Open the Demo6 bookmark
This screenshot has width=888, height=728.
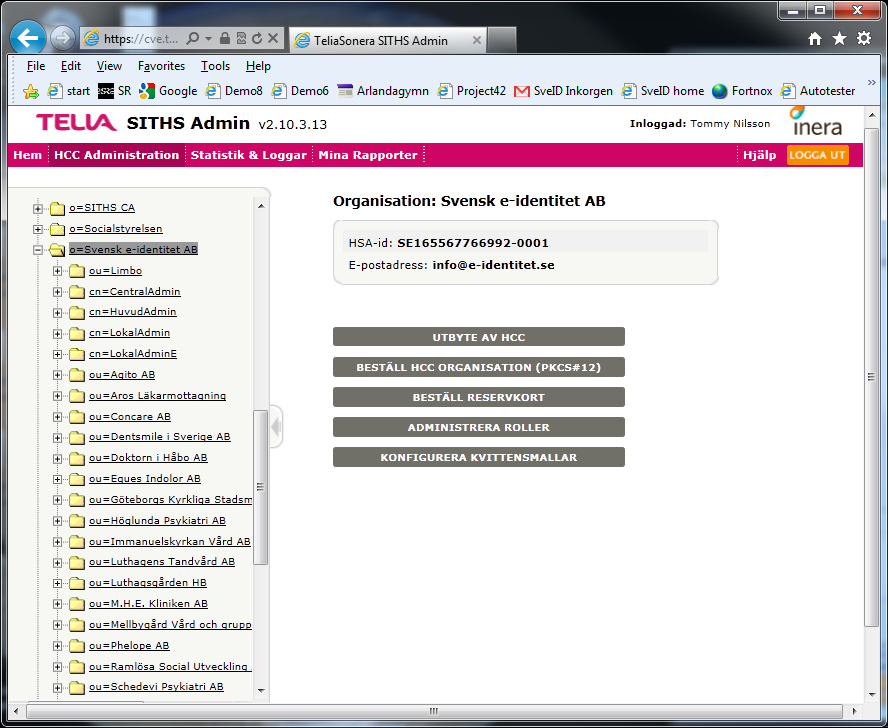coord(300,91)
